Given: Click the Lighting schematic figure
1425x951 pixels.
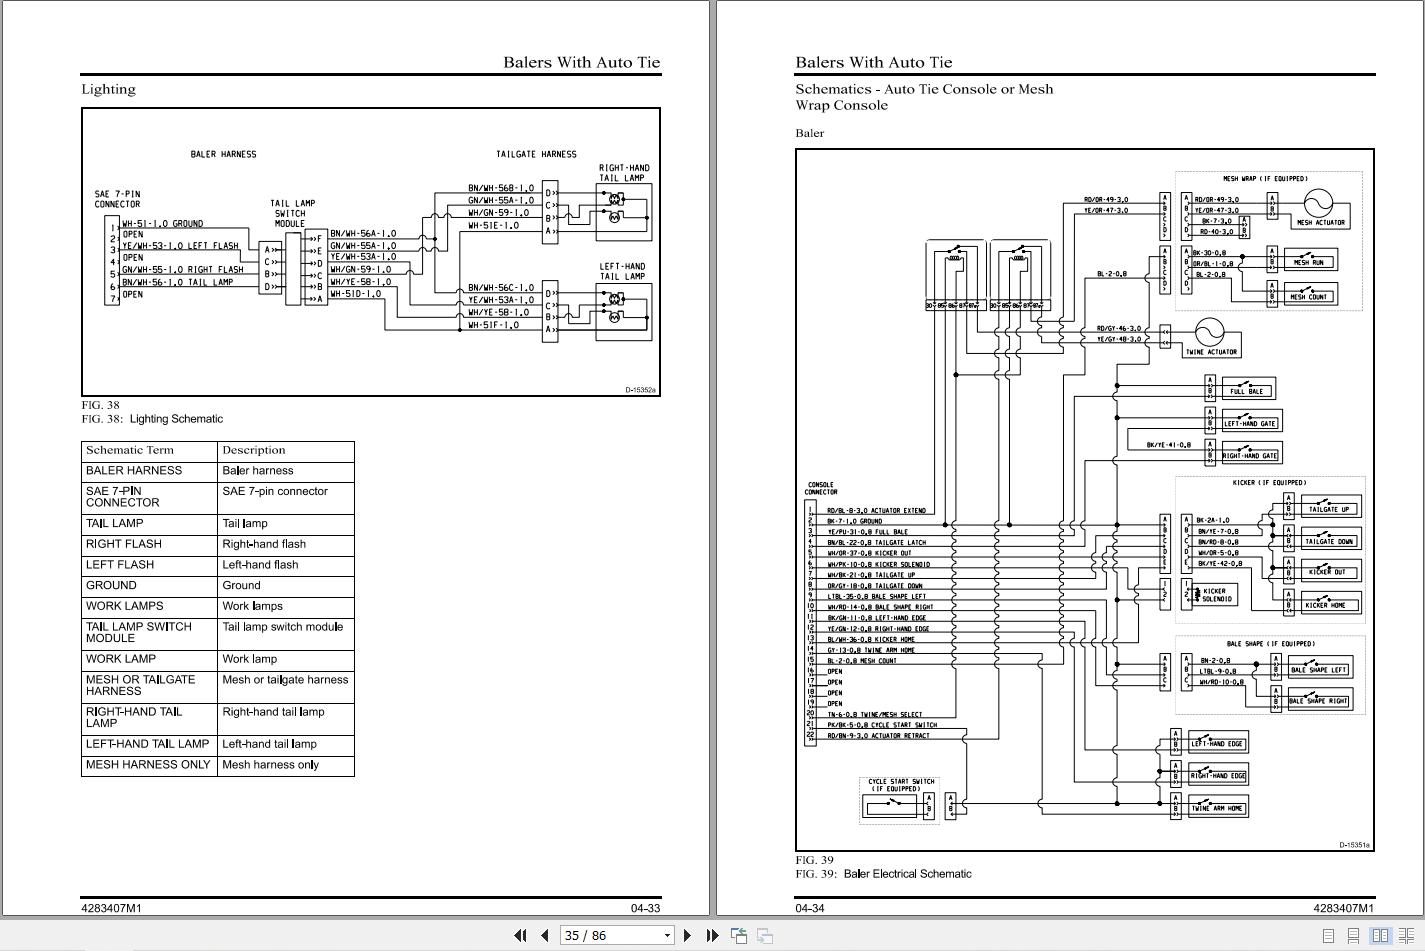Looking at the screenshot, I should click(371, 252).
